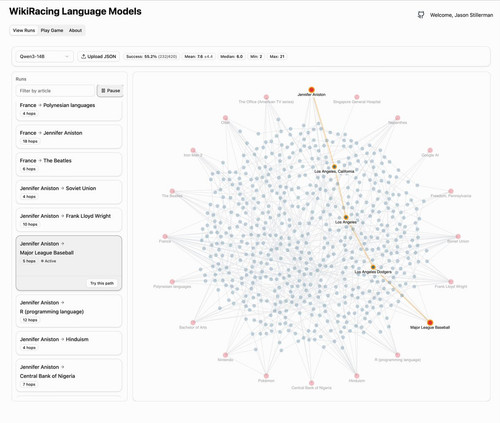Click the Freedom, Pennsylvania node

451,191
